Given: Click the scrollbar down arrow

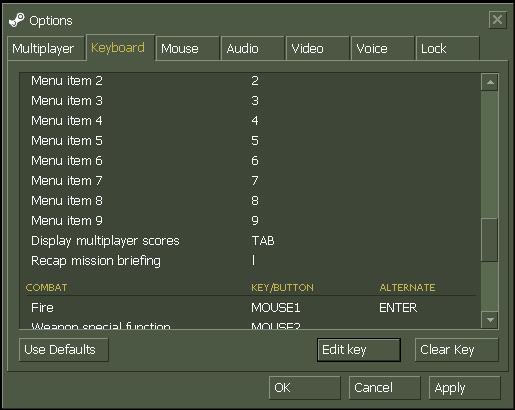Looking at the screenshot, I should pyautogui.click(x=490, y=320).
